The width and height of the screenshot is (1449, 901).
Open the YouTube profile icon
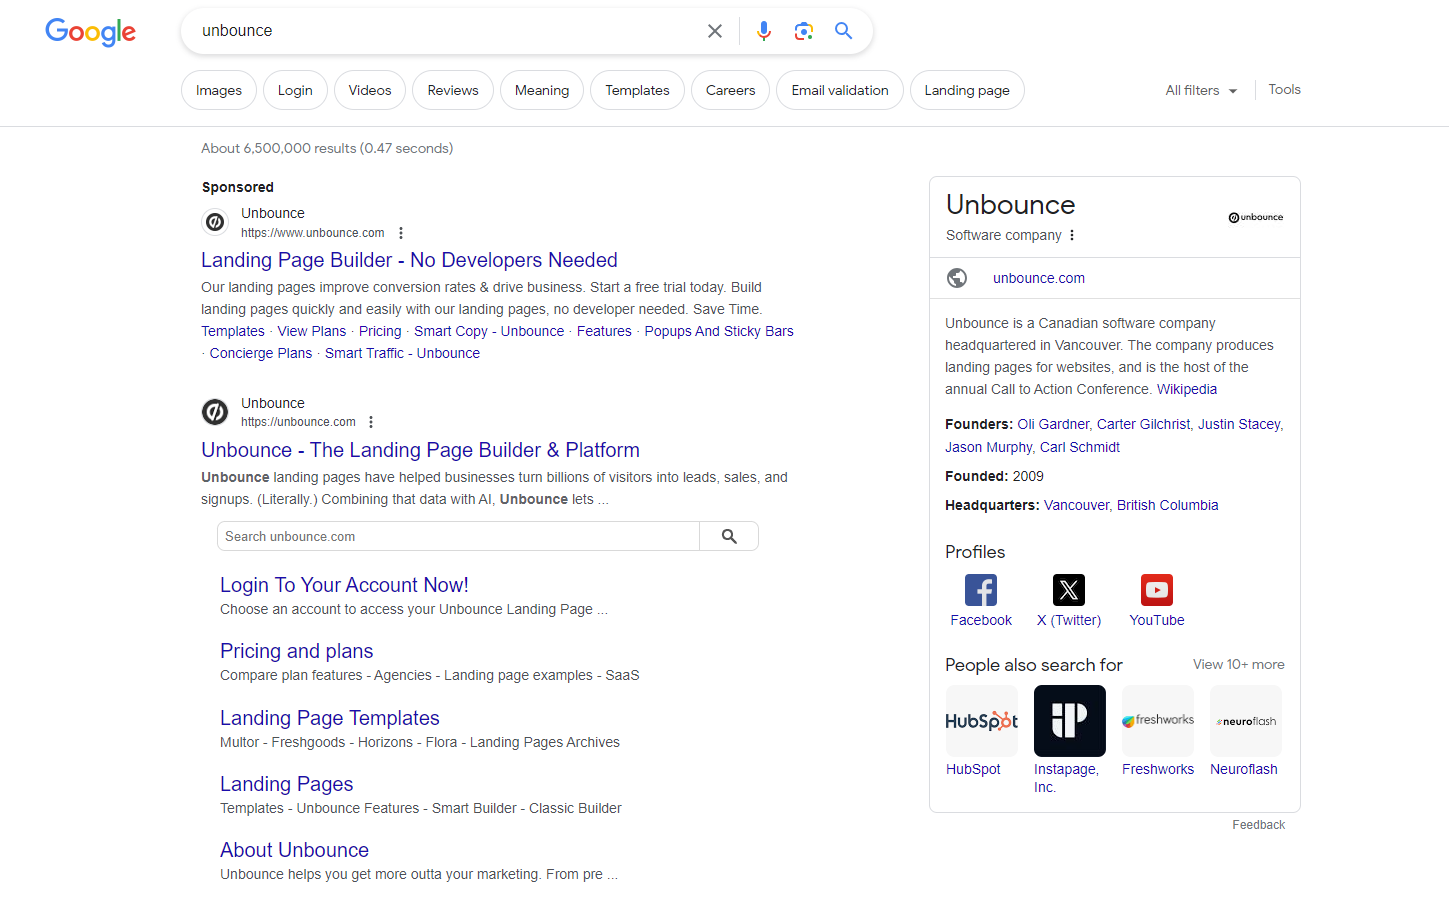[1157, 590]
